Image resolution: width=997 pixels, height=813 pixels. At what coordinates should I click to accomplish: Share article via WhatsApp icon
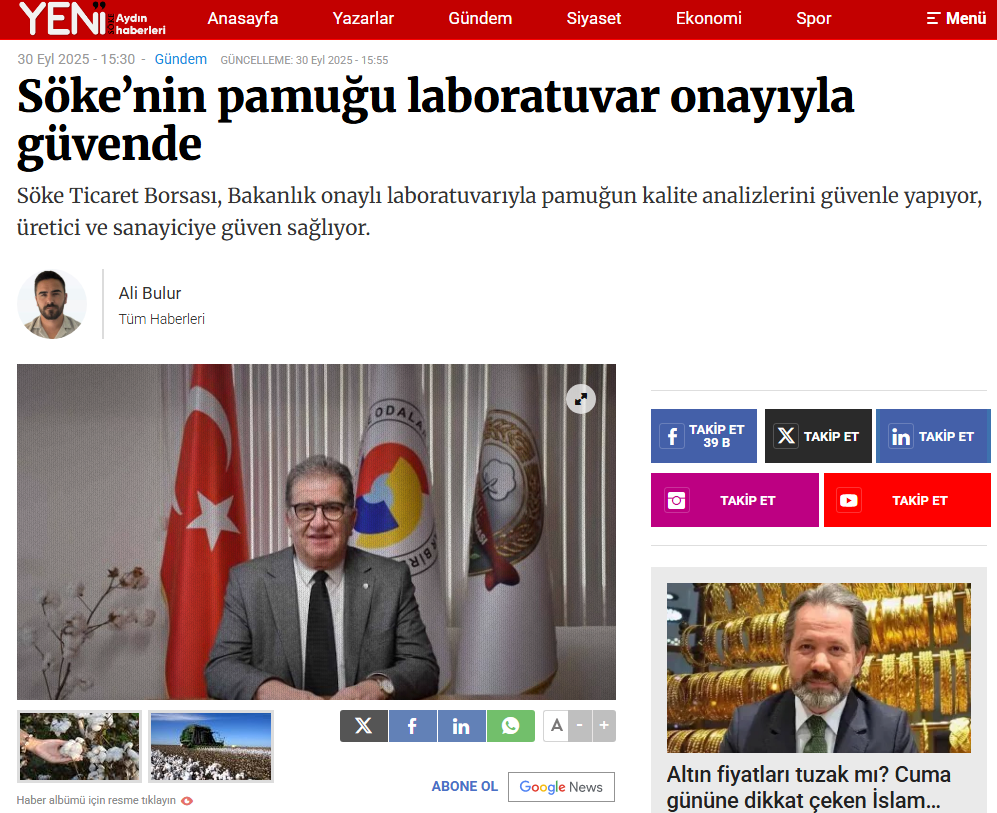[x=511, y=726]
